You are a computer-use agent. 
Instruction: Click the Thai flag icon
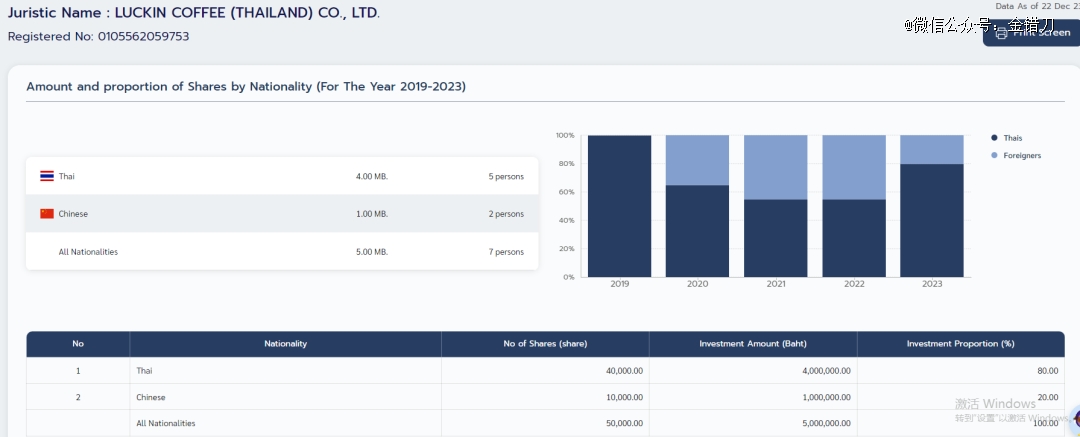pyautogui.click(x=47, y=176)
